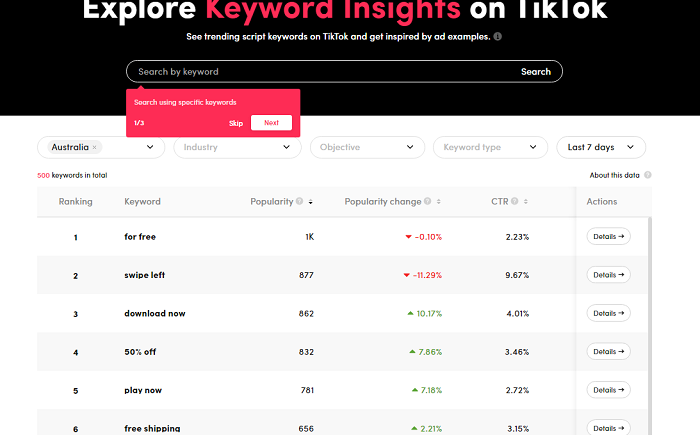Click the 4.01% CTR value
This screenshot has height=435, width=700.
coord(517,314)
